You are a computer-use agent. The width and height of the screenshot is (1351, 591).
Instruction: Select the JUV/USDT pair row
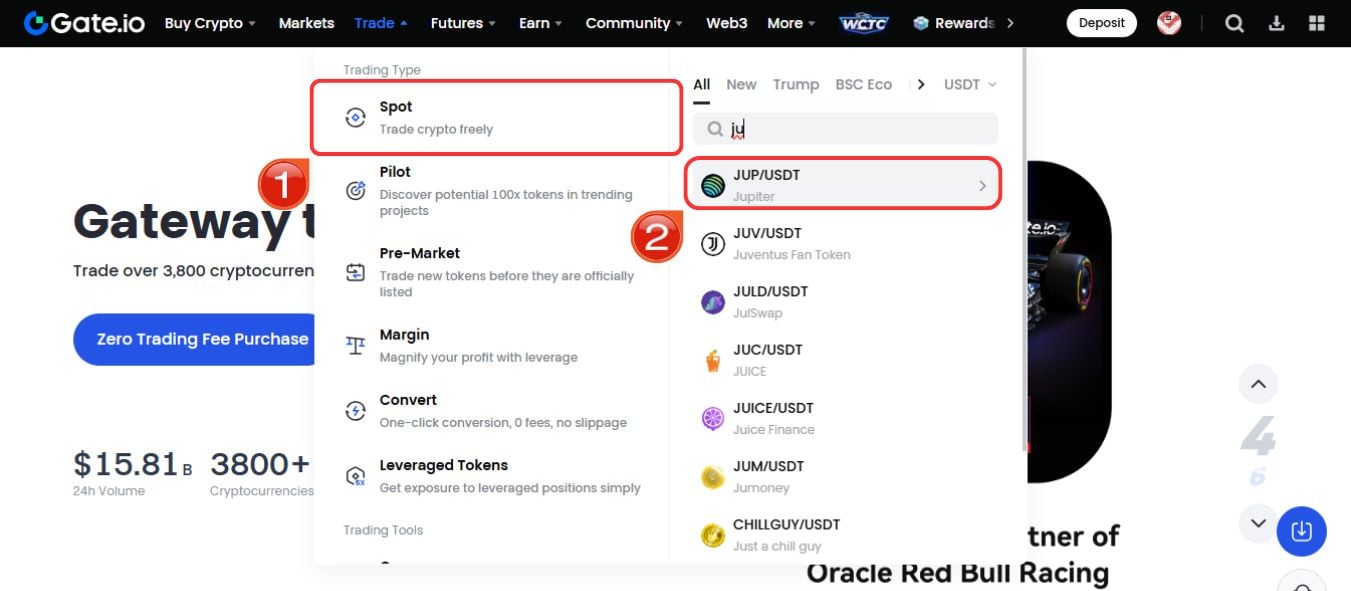coord(845,244)
